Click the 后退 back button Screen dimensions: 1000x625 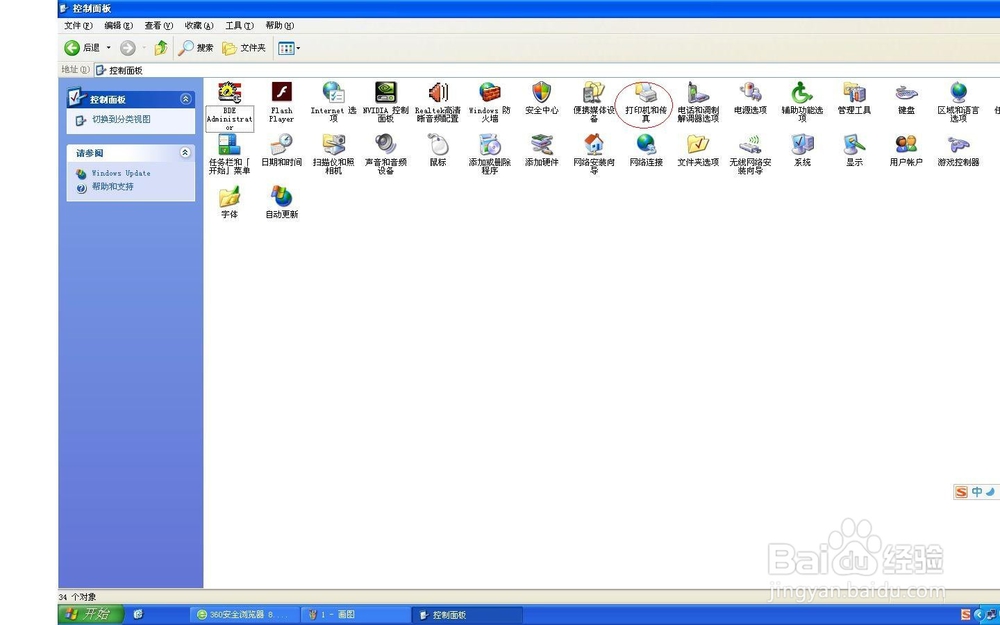[x=82, y=48]
